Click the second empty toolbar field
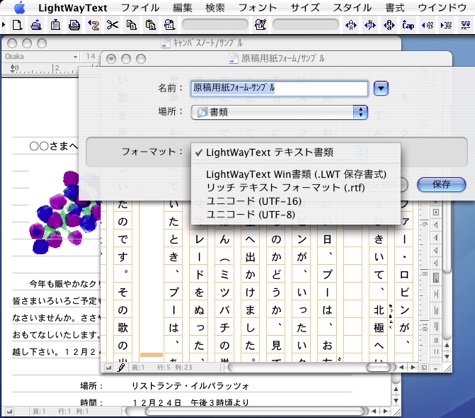Viewport: 475px width, 418px height. [305, 25]
